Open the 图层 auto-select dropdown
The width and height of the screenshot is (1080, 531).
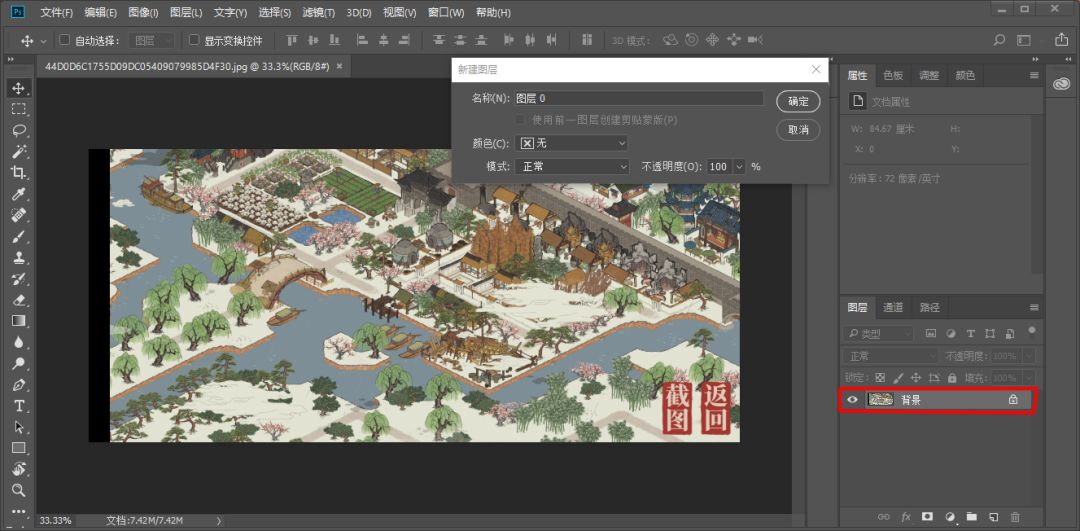click(152, 41)
